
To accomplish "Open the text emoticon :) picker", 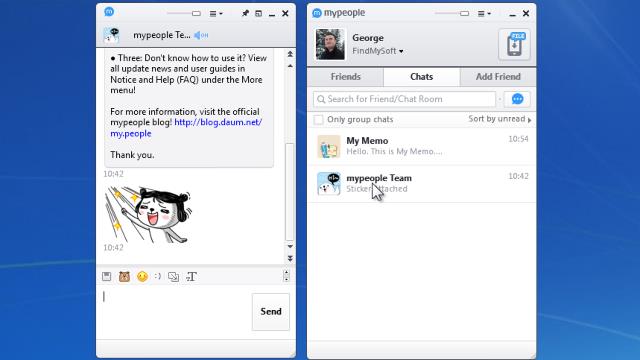I will (158, 276).
